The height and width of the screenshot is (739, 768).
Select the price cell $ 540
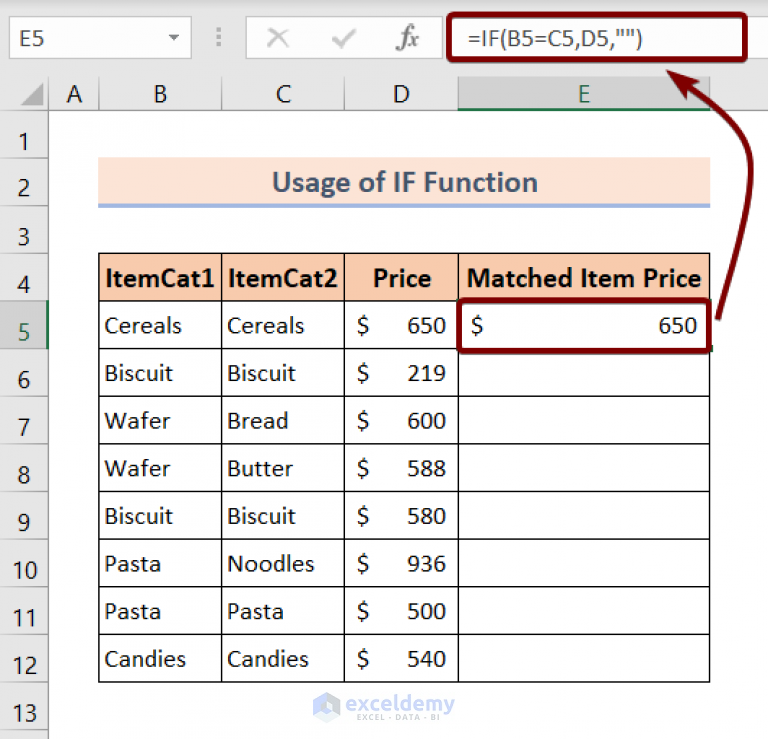pyautogui.click(x=402, y=659)
